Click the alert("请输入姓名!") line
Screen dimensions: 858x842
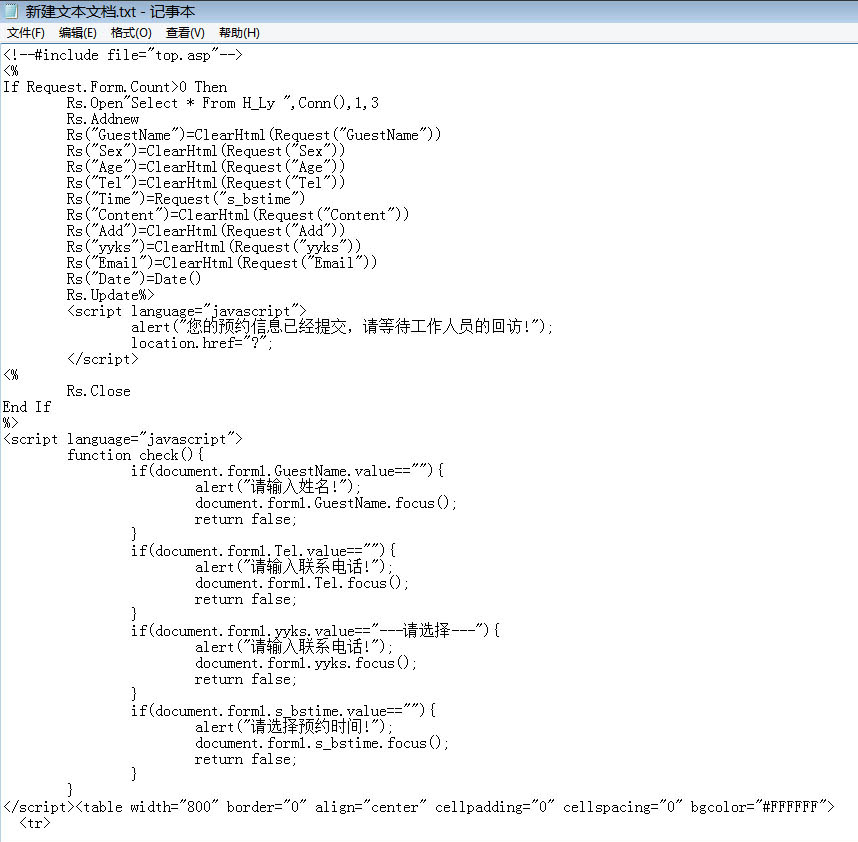tap(277, 487)
